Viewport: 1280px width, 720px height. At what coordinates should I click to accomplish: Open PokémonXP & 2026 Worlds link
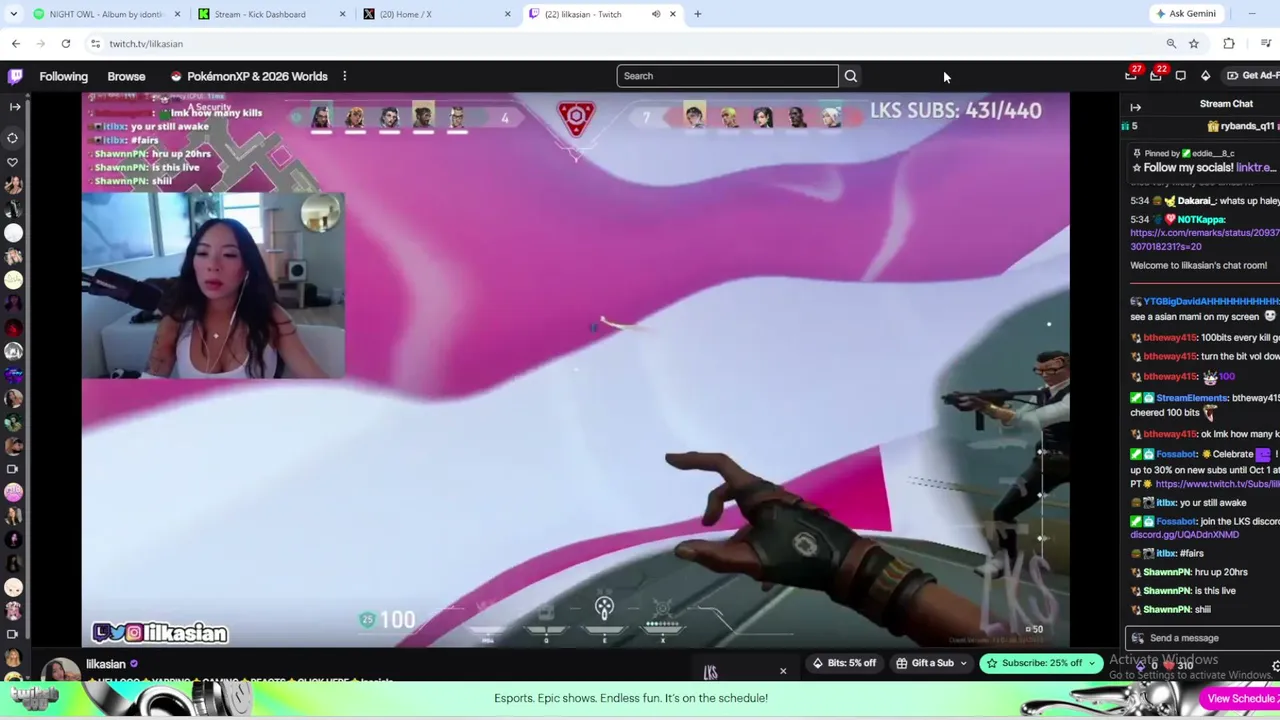coord(249,76)
